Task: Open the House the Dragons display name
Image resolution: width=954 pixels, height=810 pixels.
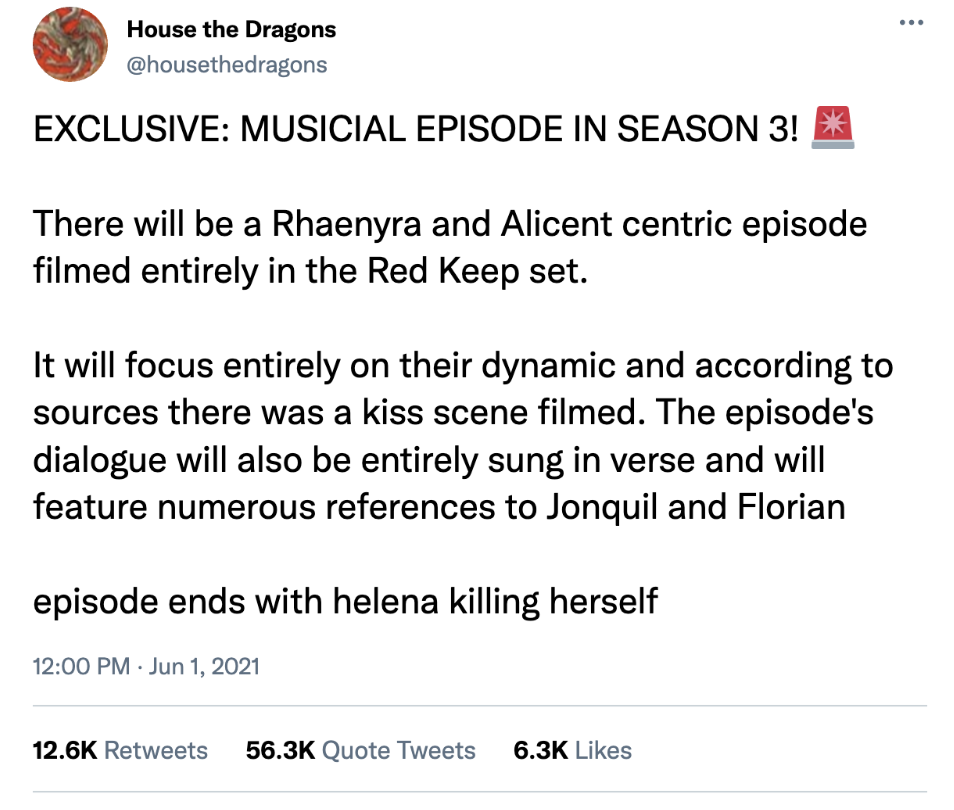Action: point(231,30)
